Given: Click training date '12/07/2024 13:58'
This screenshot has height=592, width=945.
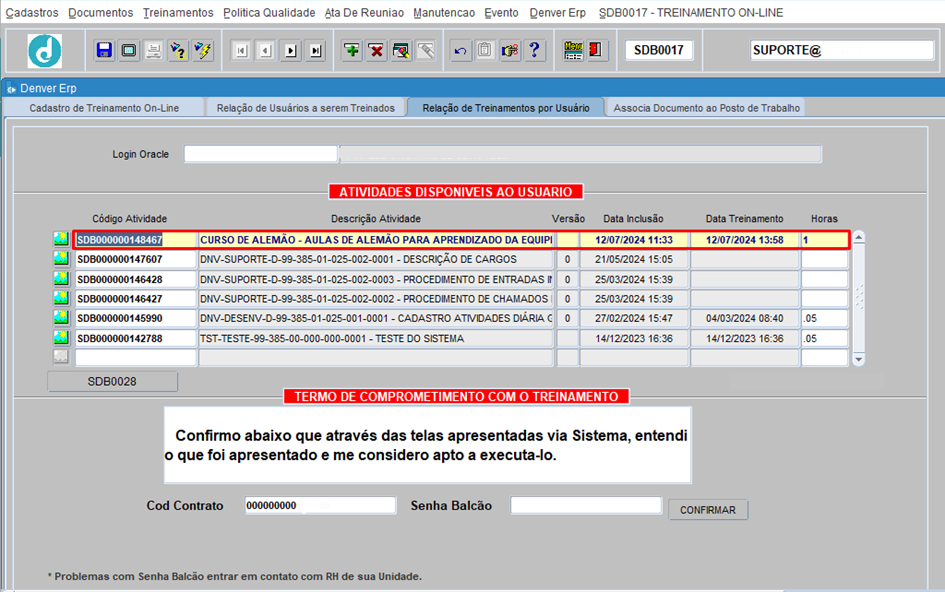Looking at the screenshot, I should pyautogui.click(x=745, y=239).
